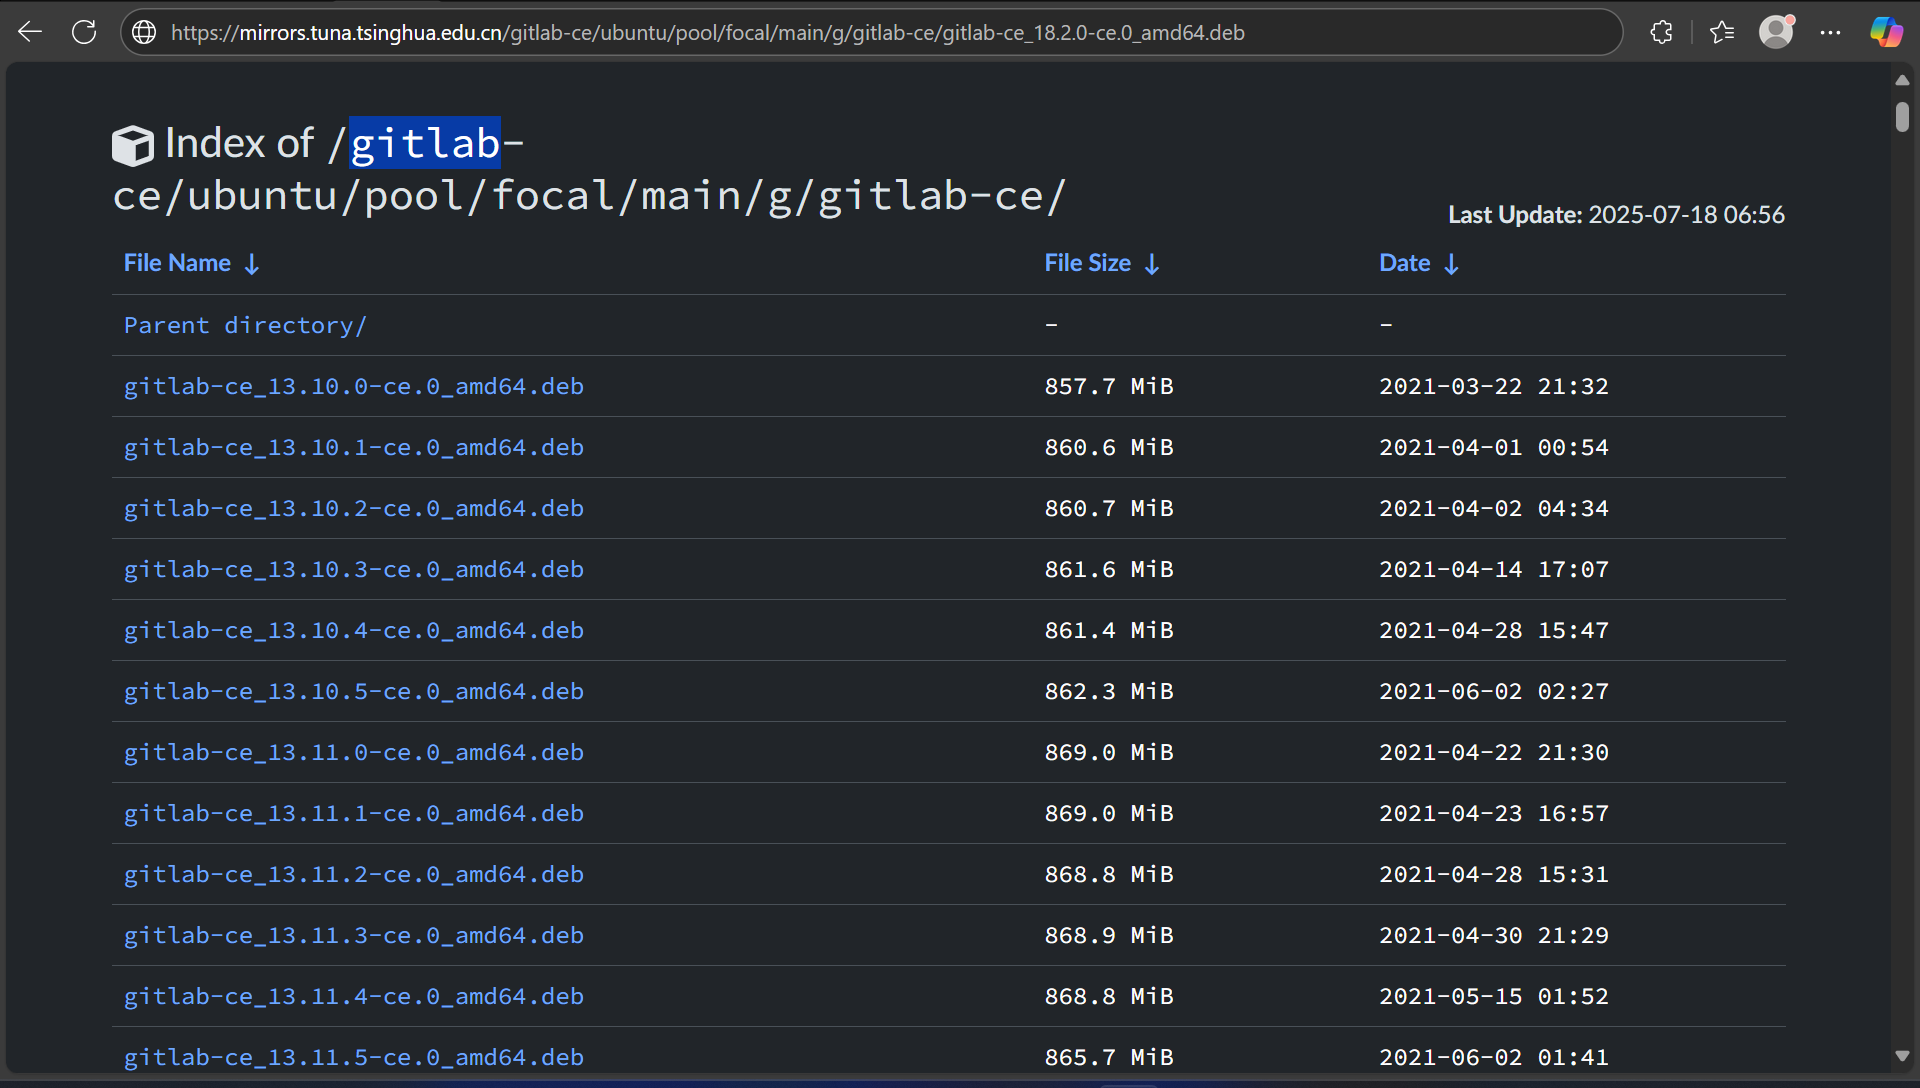1920x1088 pixels.
Task: Click the scrollbar down arrow
Action: point(1902,1056)
